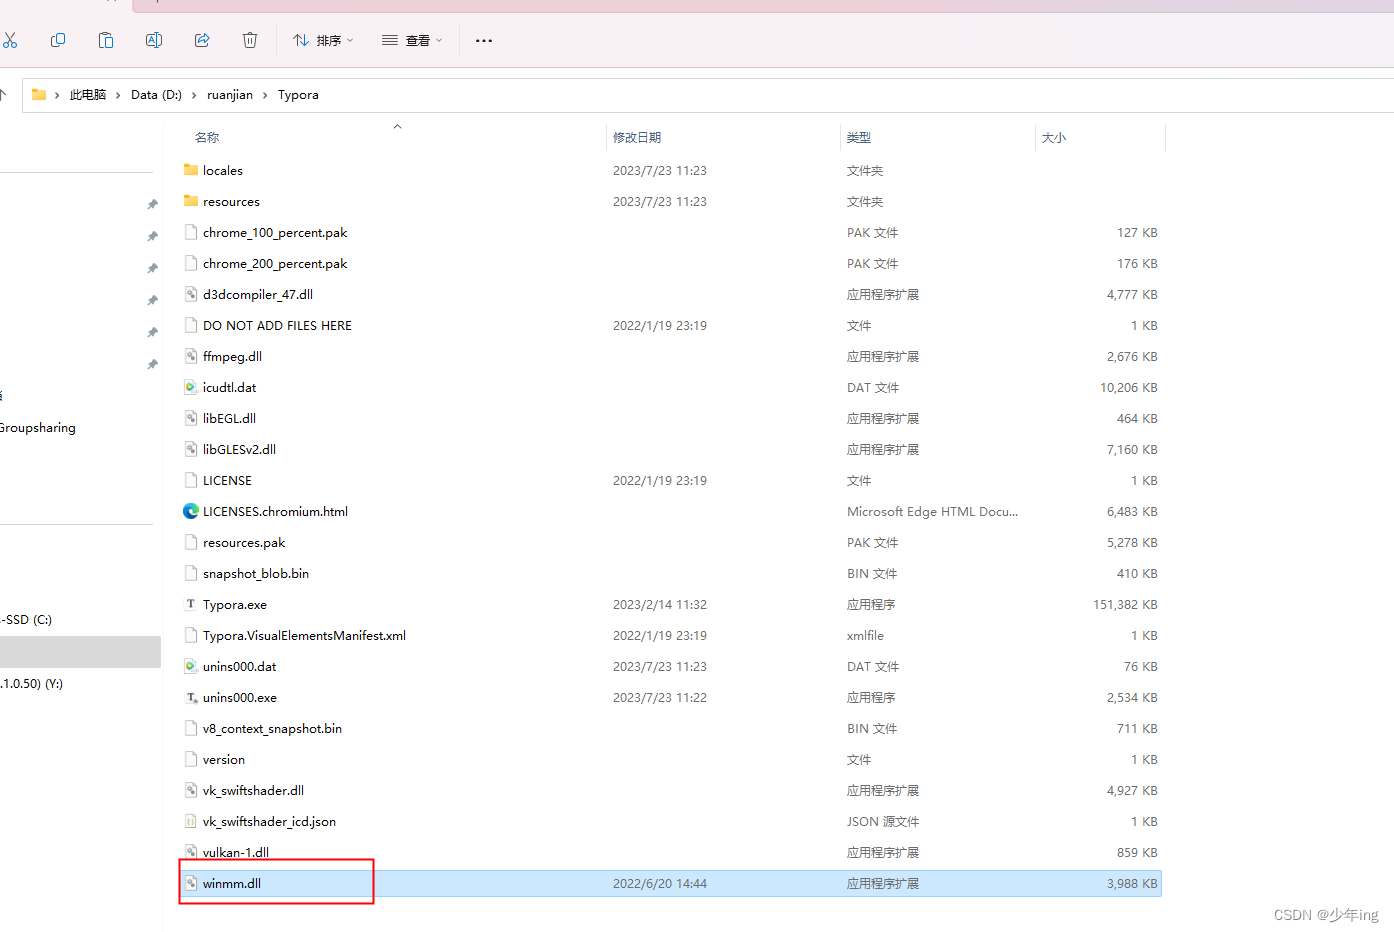Sort by 名称 column header
This screenshot has width=1394, height=932.
click(207, 138)
